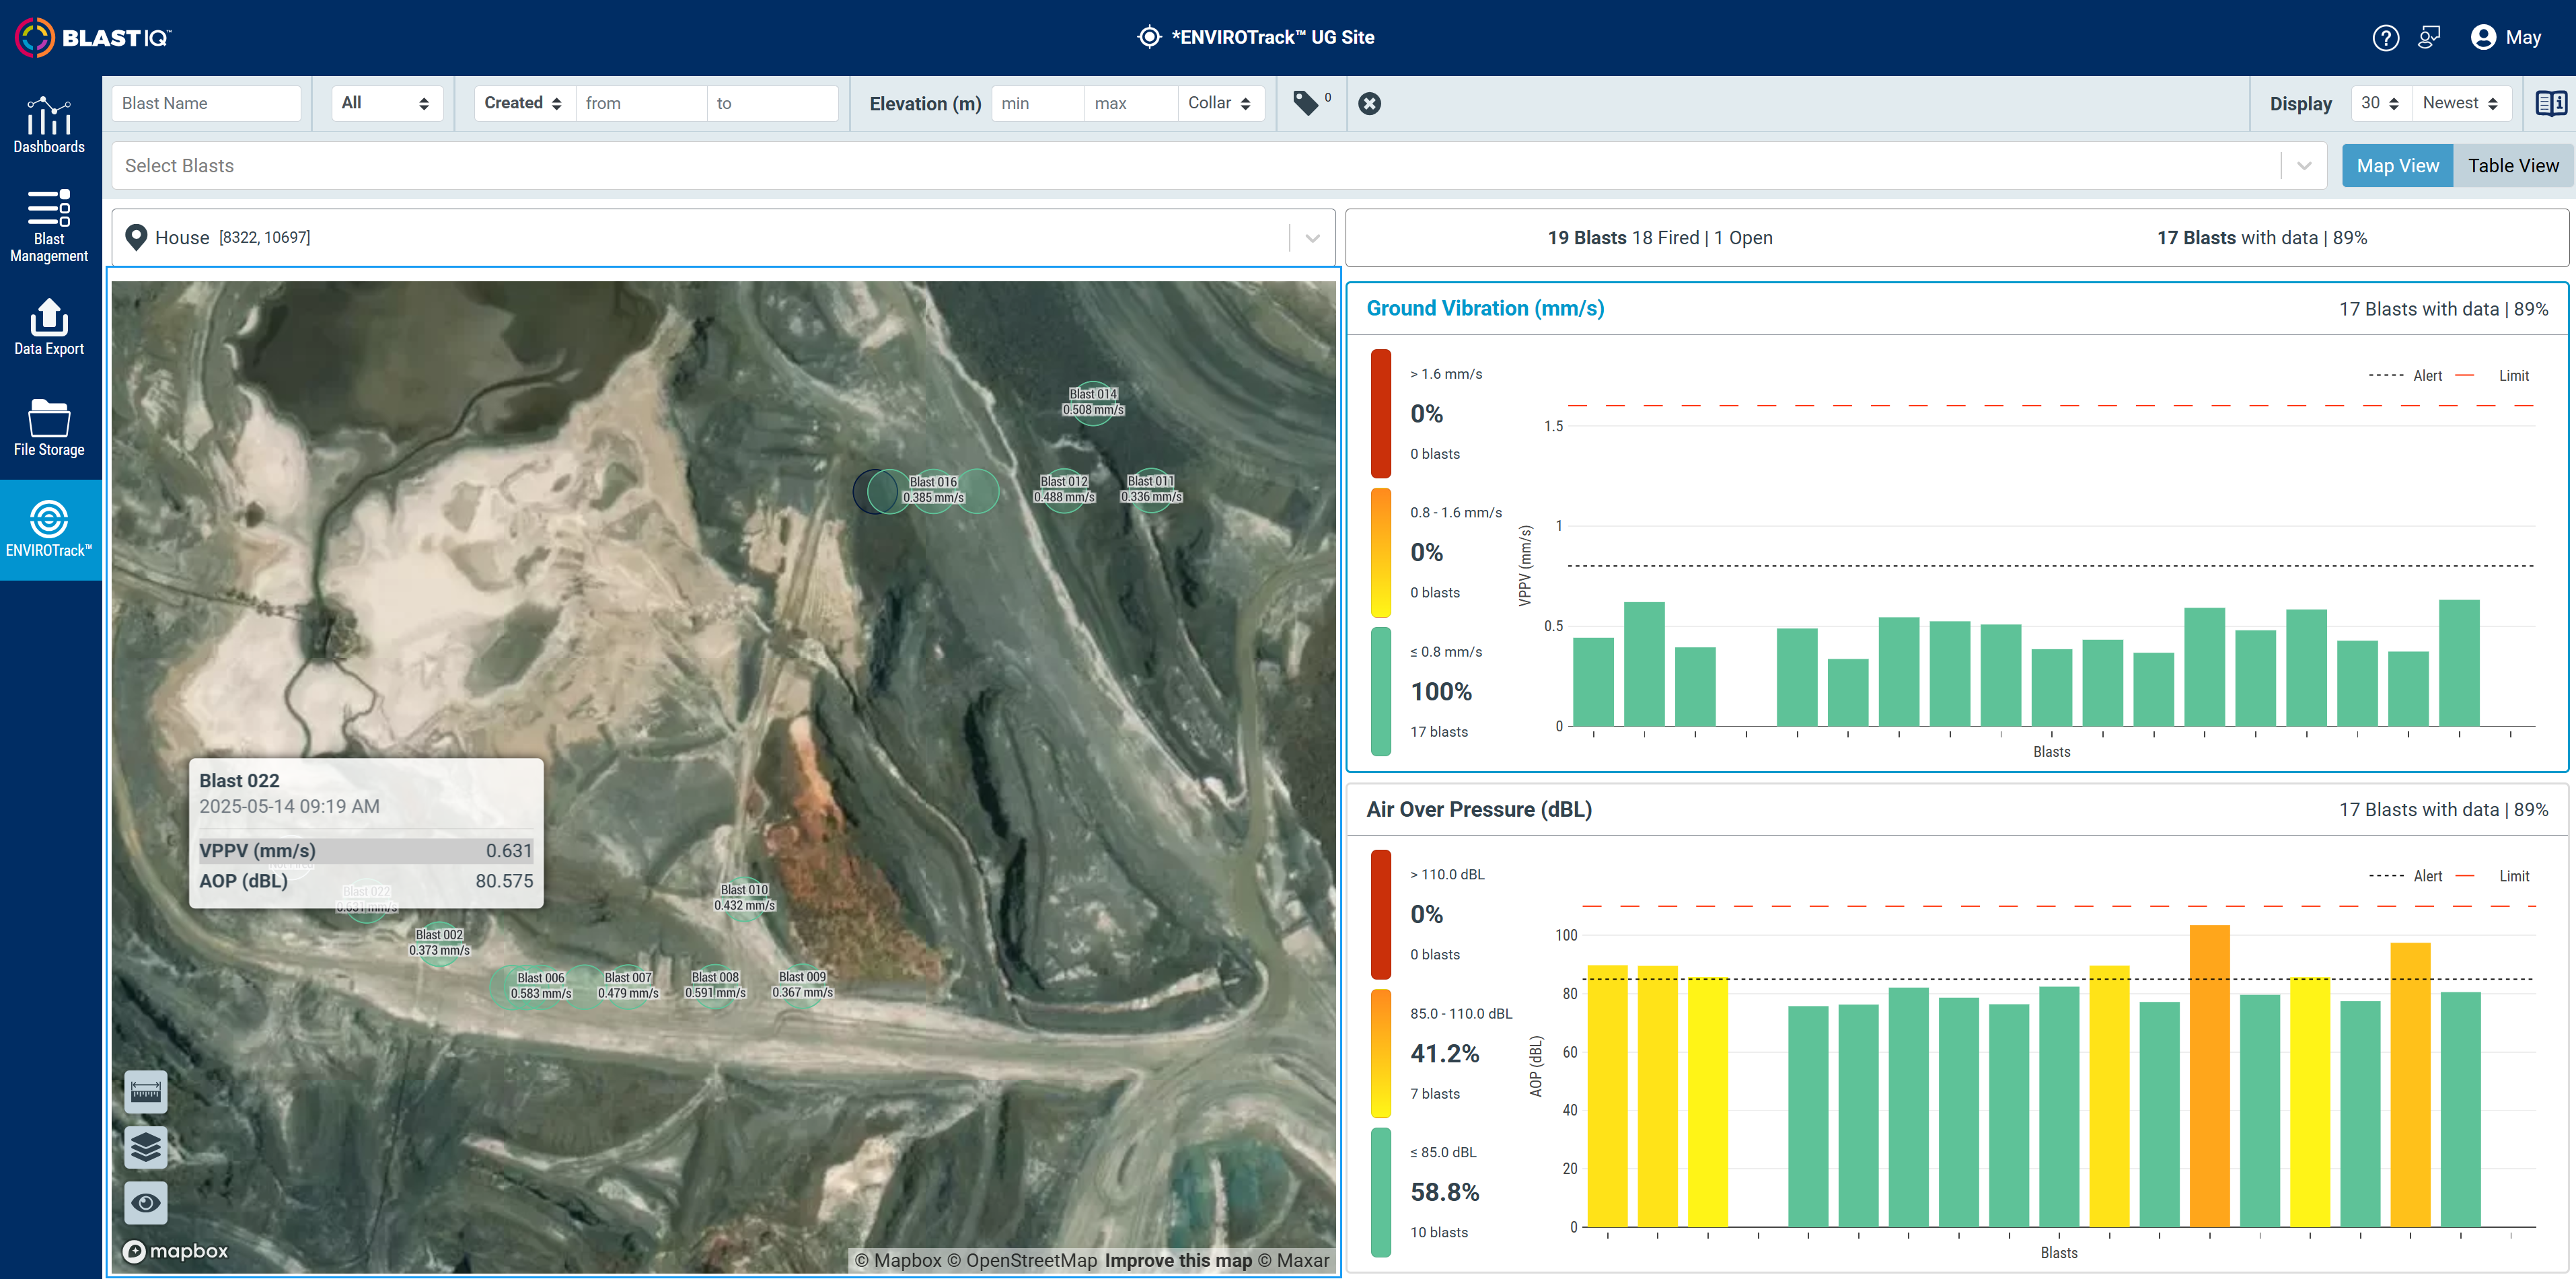The image size is (2576, 1279).
Task: Click the red > 110.0 dBL color bar
Action: [1381, 914]
